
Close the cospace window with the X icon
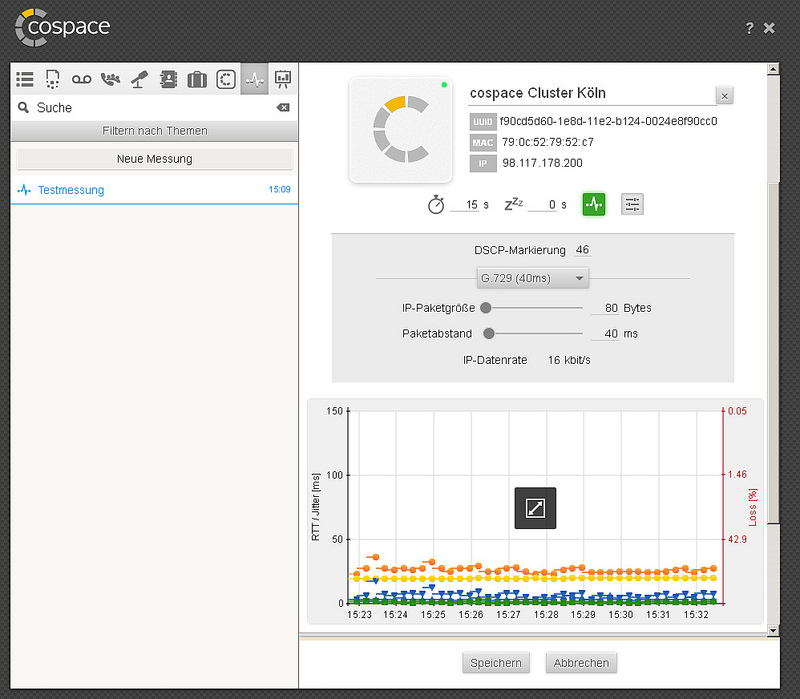click(x=769, y=28)
